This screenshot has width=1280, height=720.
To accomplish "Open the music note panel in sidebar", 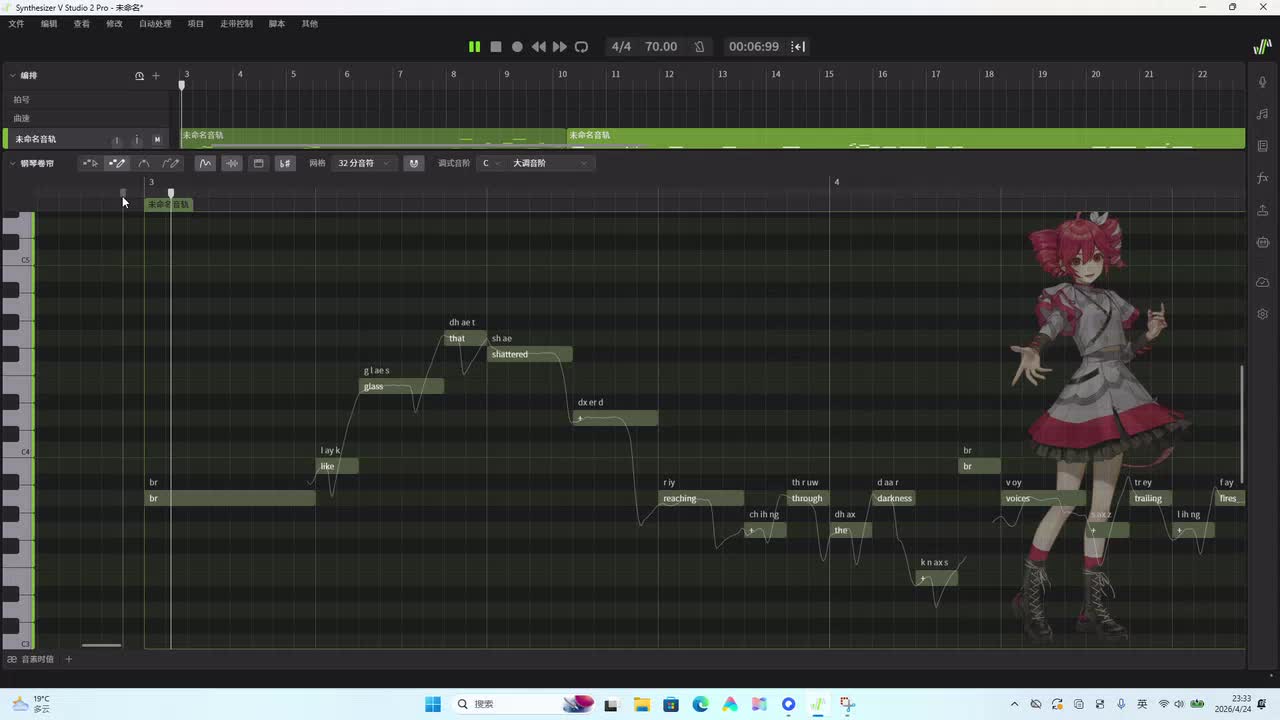I will [1263, 114].
